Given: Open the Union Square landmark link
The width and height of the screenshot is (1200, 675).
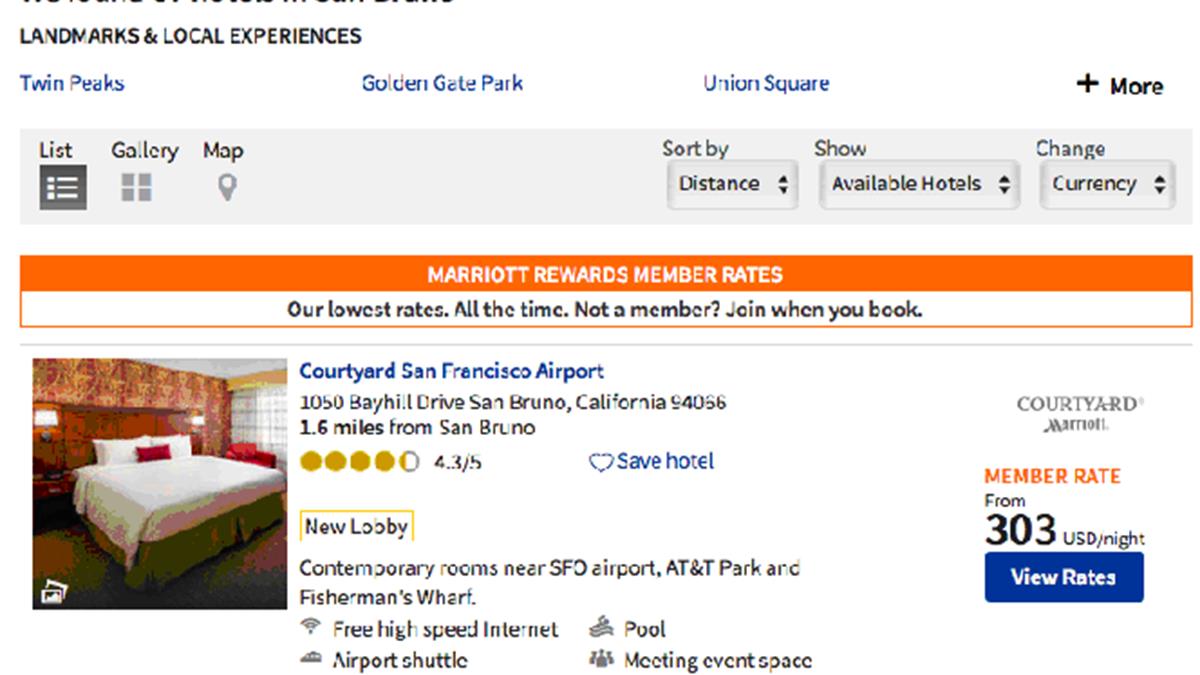Looking at the screenshot, I should (766, 83).
